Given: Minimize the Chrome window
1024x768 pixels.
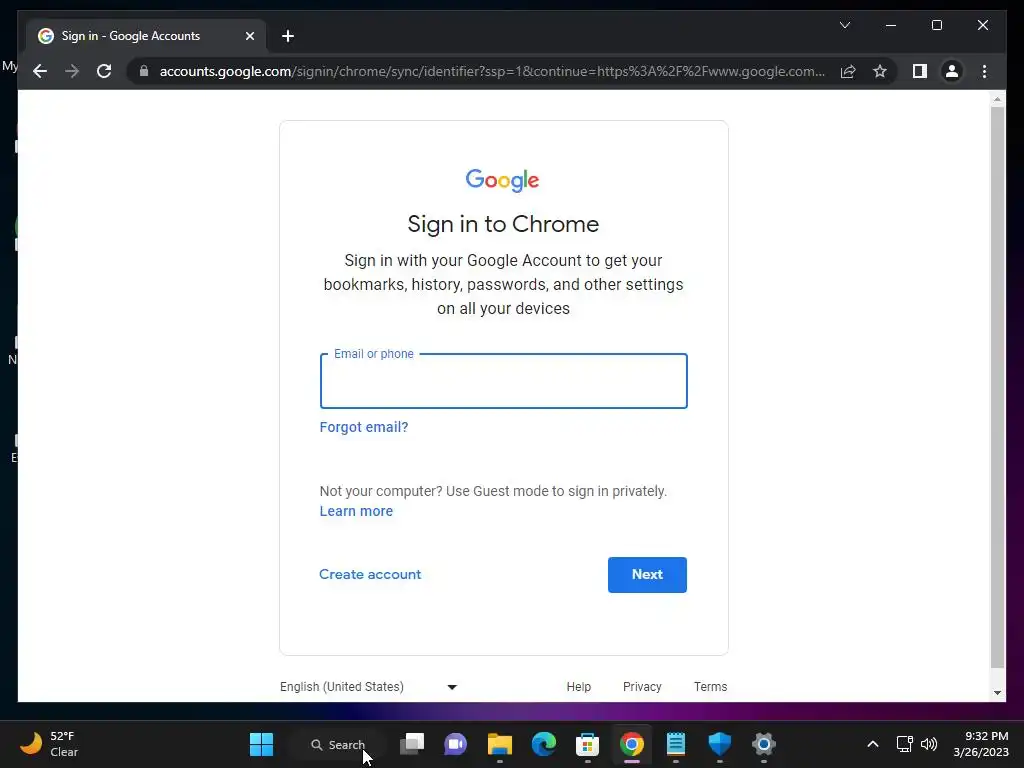Looking at the screenshot, I should (x=891, y=25).
